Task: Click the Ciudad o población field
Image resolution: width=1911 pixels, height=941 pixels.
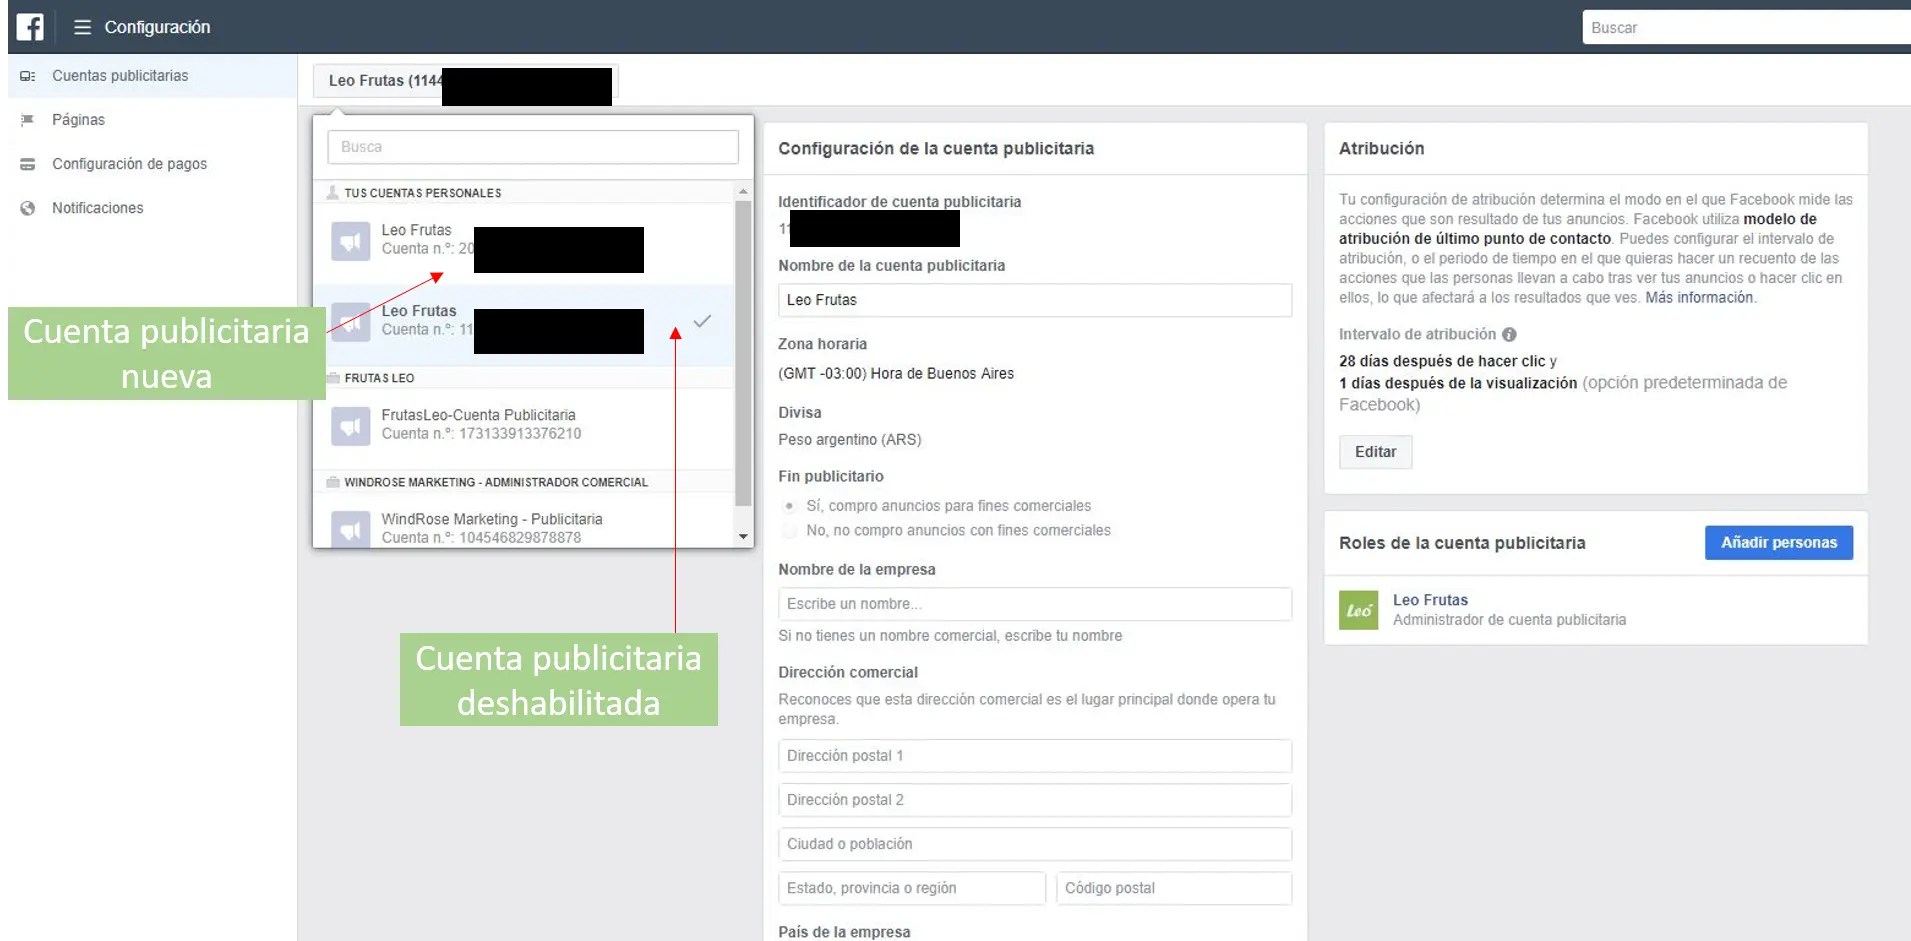Action: [x=1035, y=844]
